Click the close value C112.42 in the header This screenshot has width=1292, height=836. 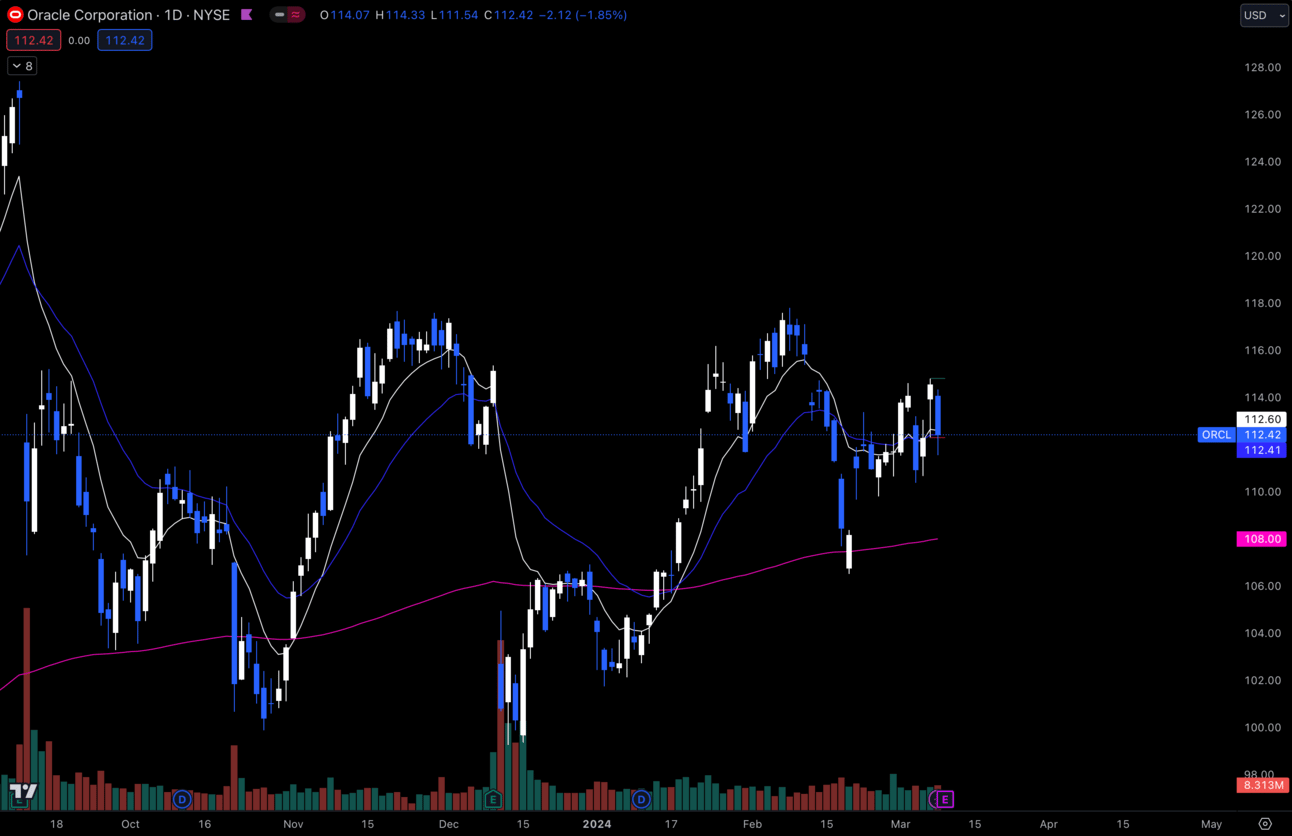pyautogui.click(x=509, y=15)
